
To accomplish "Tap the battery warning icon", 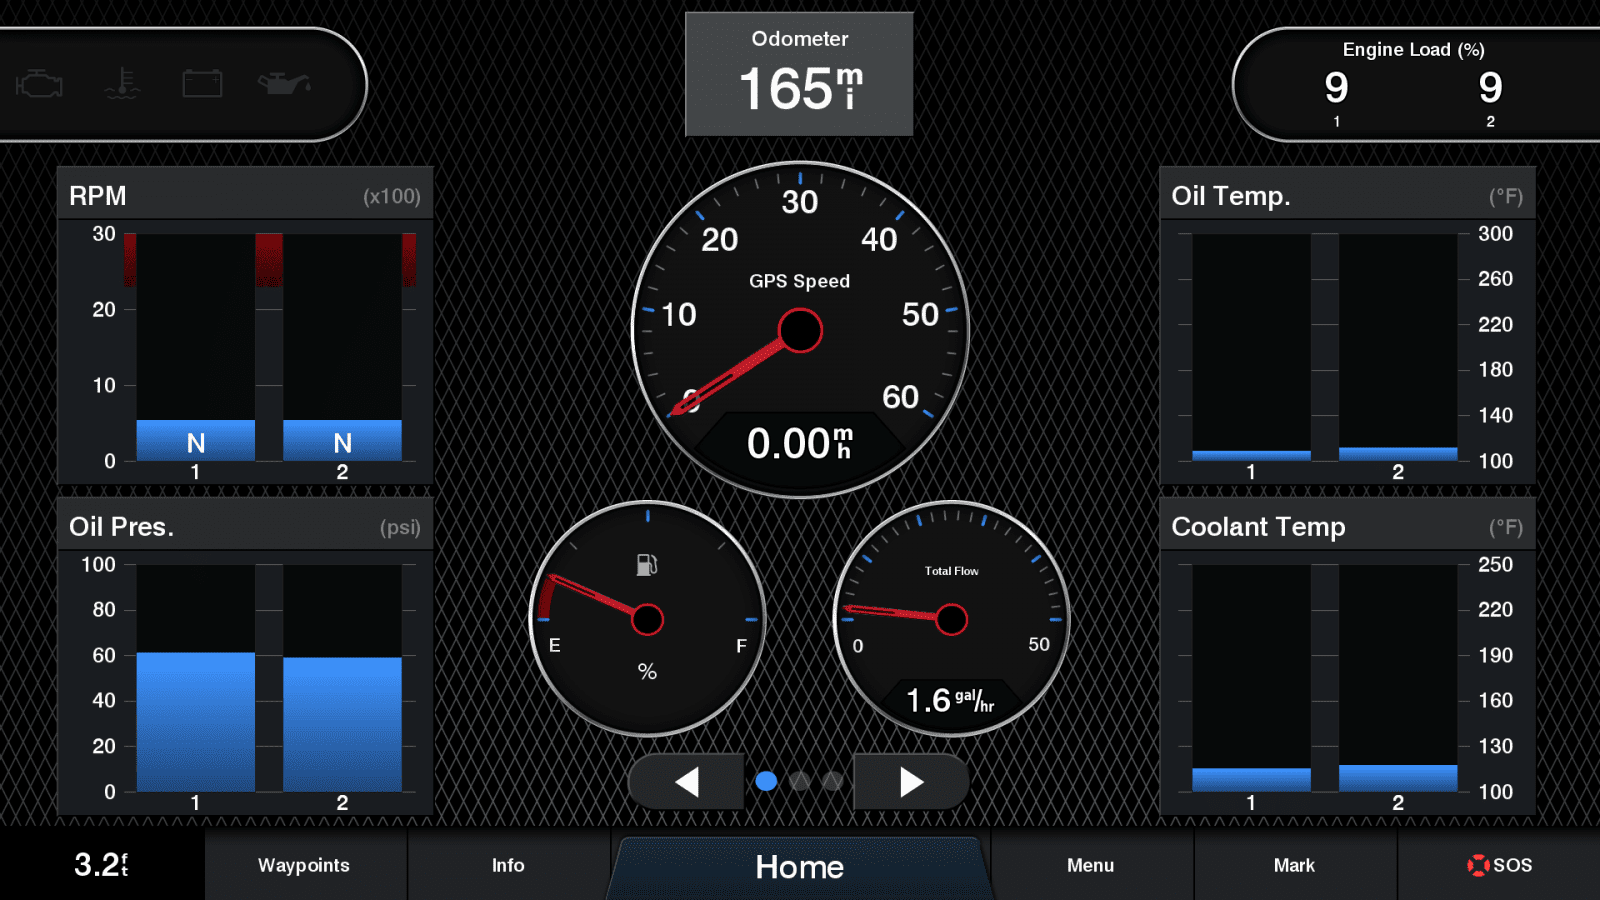I will coord(202,83).
